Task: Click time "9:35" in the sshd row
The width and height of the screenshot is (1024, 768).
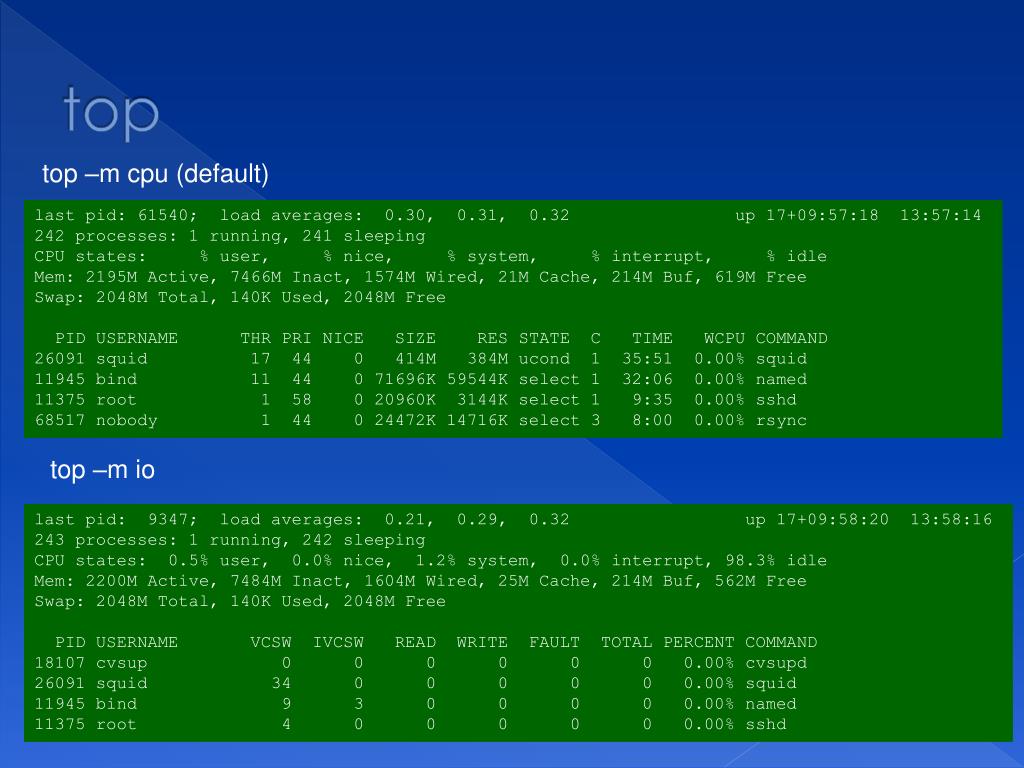Action: 652,400
